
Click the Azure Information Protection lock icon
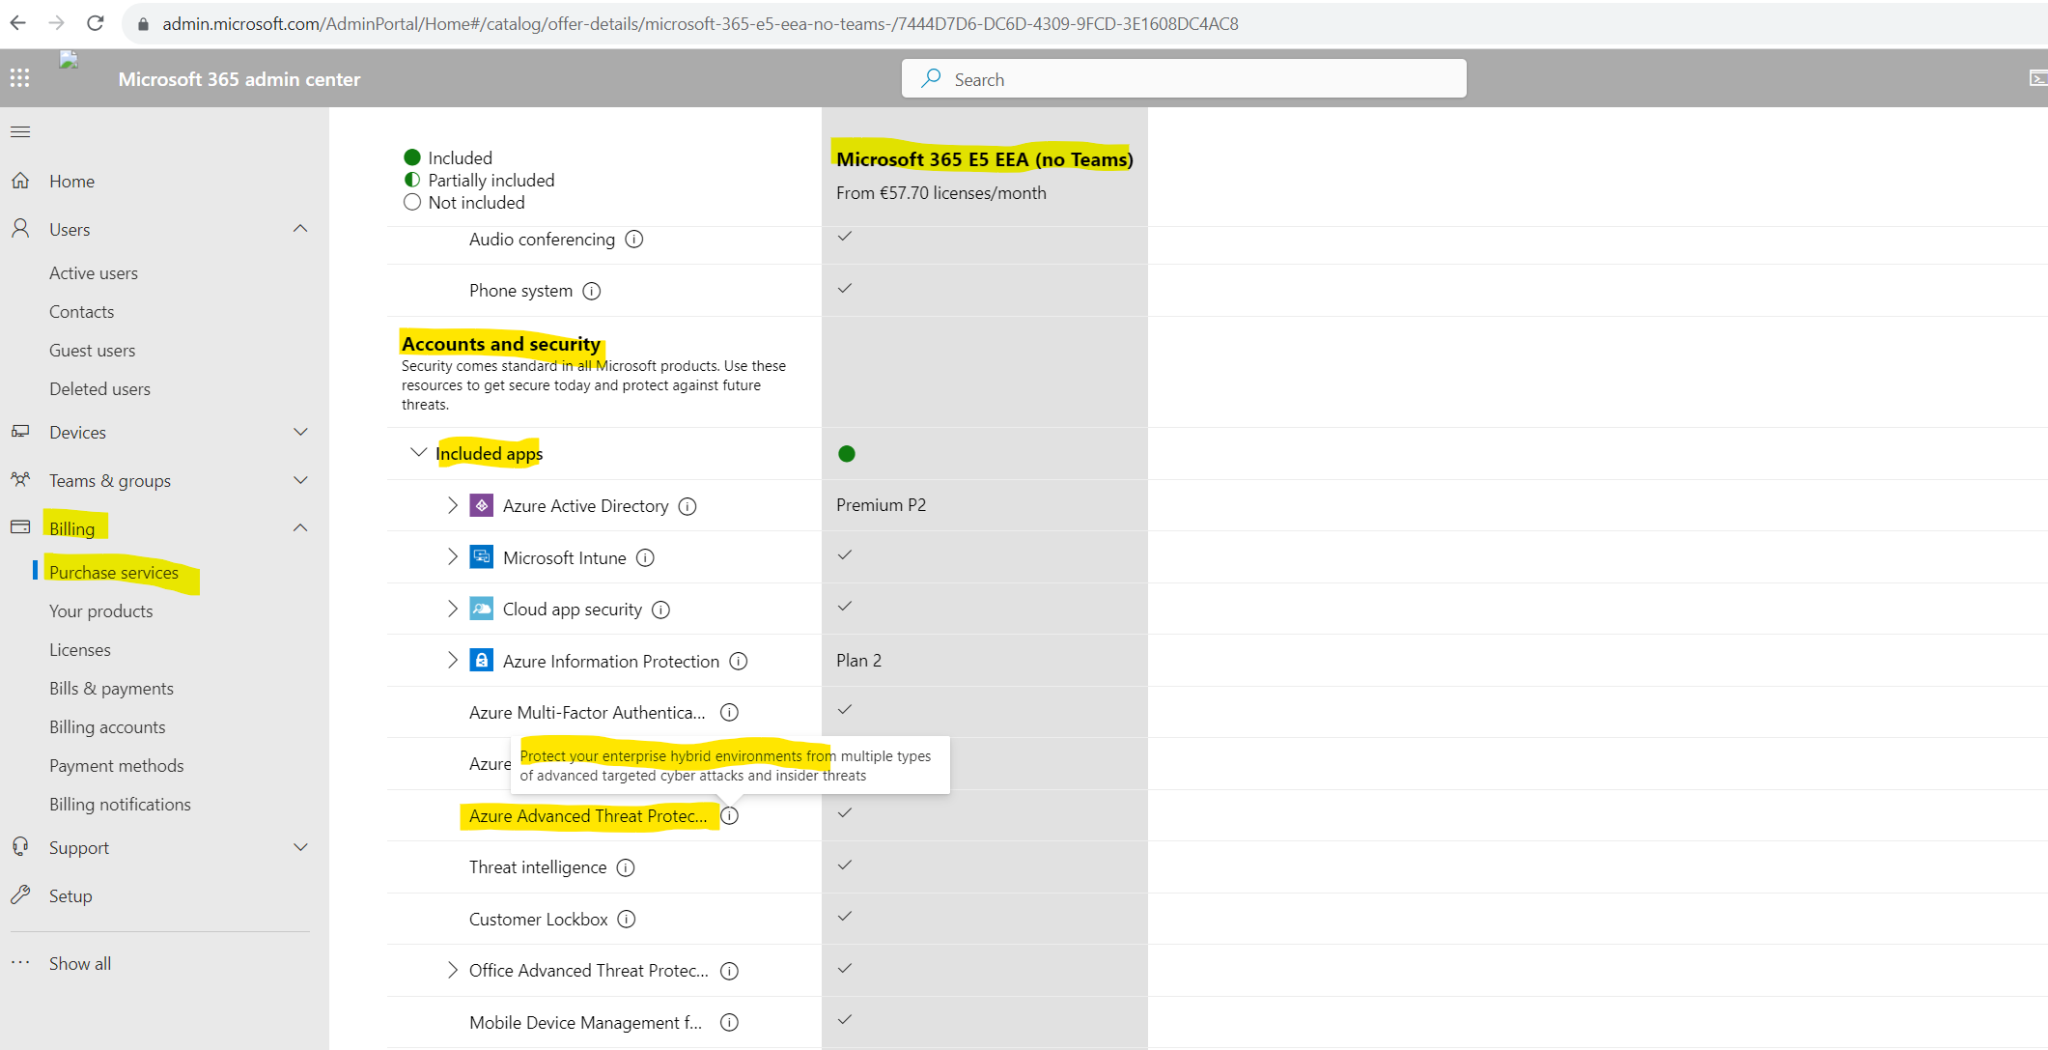pos(482,660)
